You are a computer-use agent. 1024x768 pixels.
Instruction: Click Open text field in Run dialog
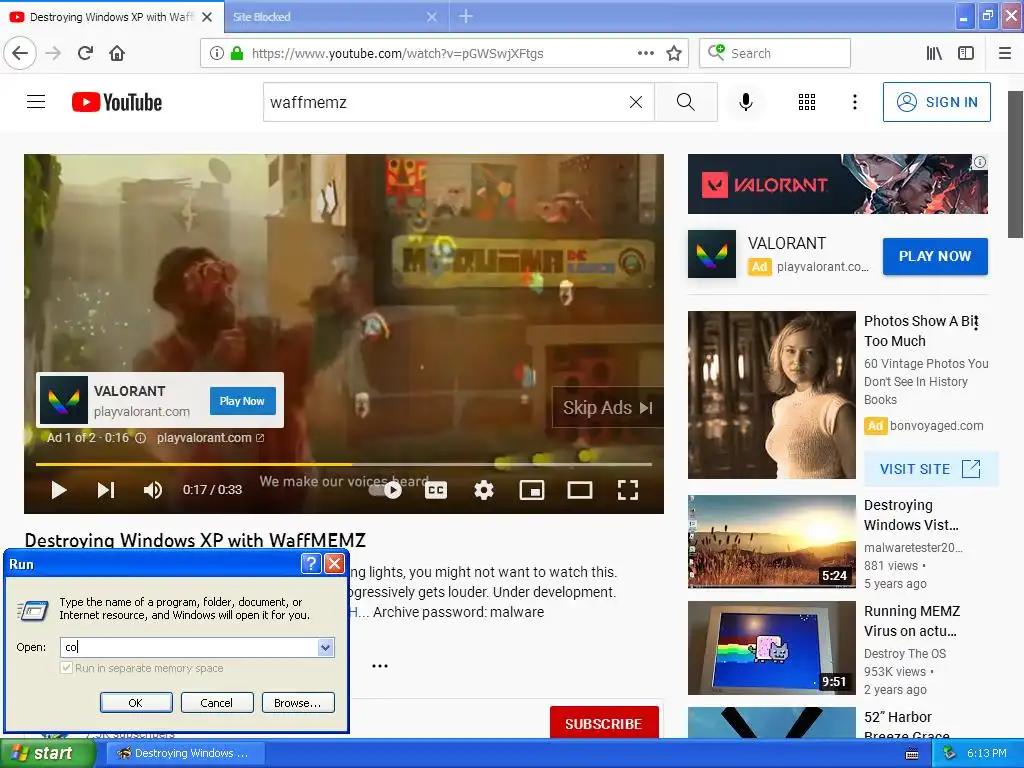tap(189, 647)
